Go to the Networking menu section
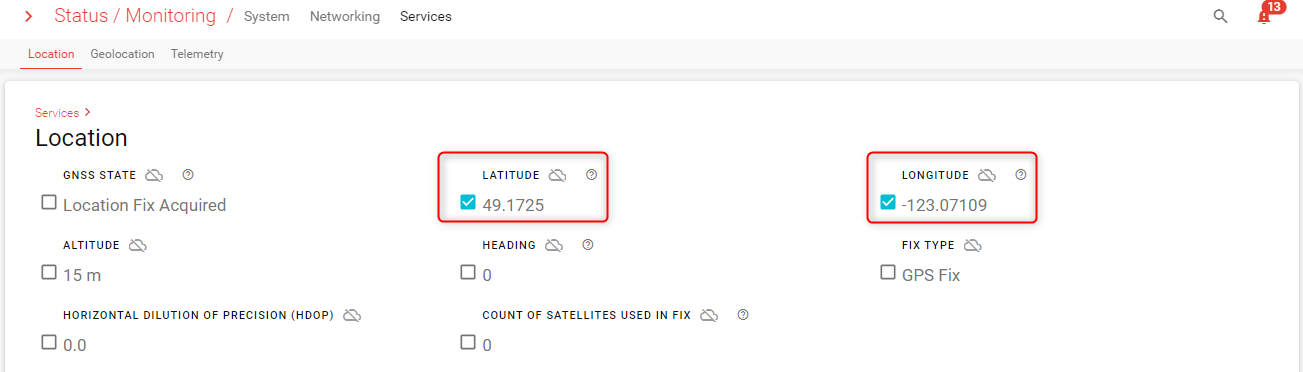Viewport: 1303px width, 372px height. [x=345, y=16]
